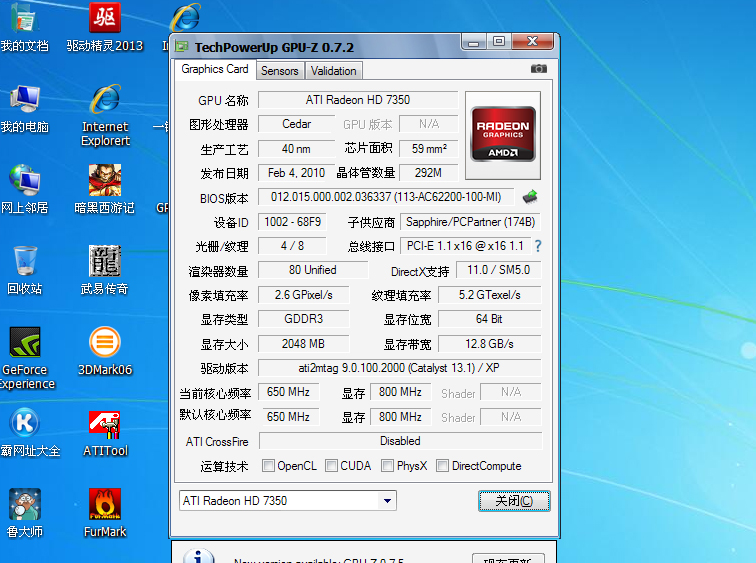
Task: Click the device ID 1002 - 68F9
Action: [292, 222]
